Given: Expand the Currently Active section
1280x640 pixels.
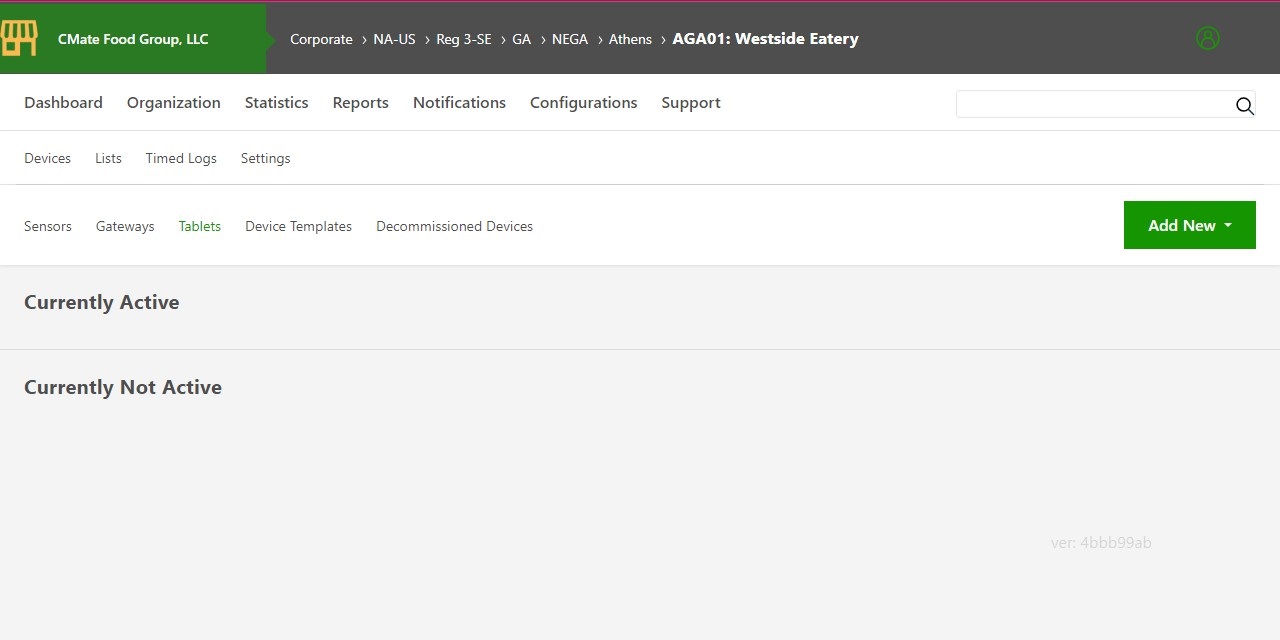Looking at the screenshot, I should (101, 302).
